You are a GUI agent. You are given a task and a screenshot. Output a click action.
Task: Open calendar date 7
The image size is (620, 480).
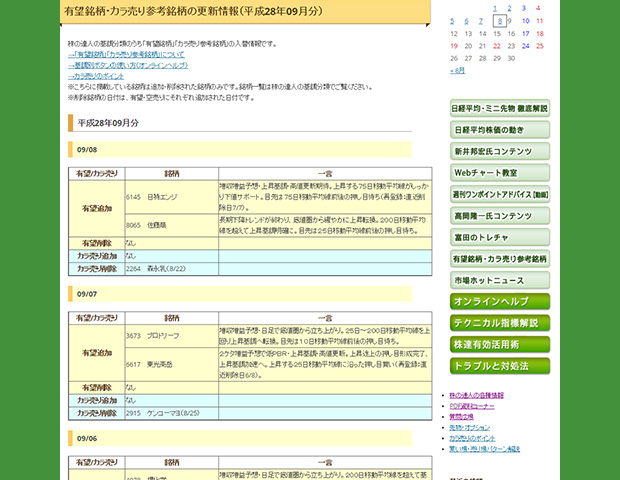(481, 21)
